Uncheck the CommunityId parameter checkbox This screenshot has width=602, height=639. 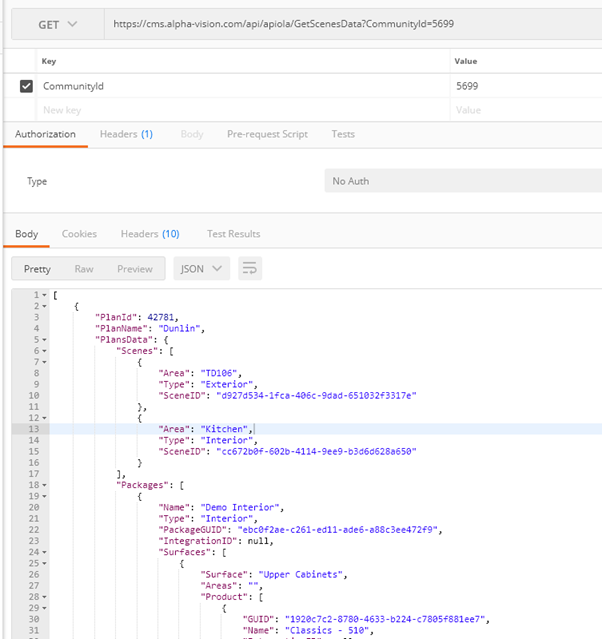point(26,86)
